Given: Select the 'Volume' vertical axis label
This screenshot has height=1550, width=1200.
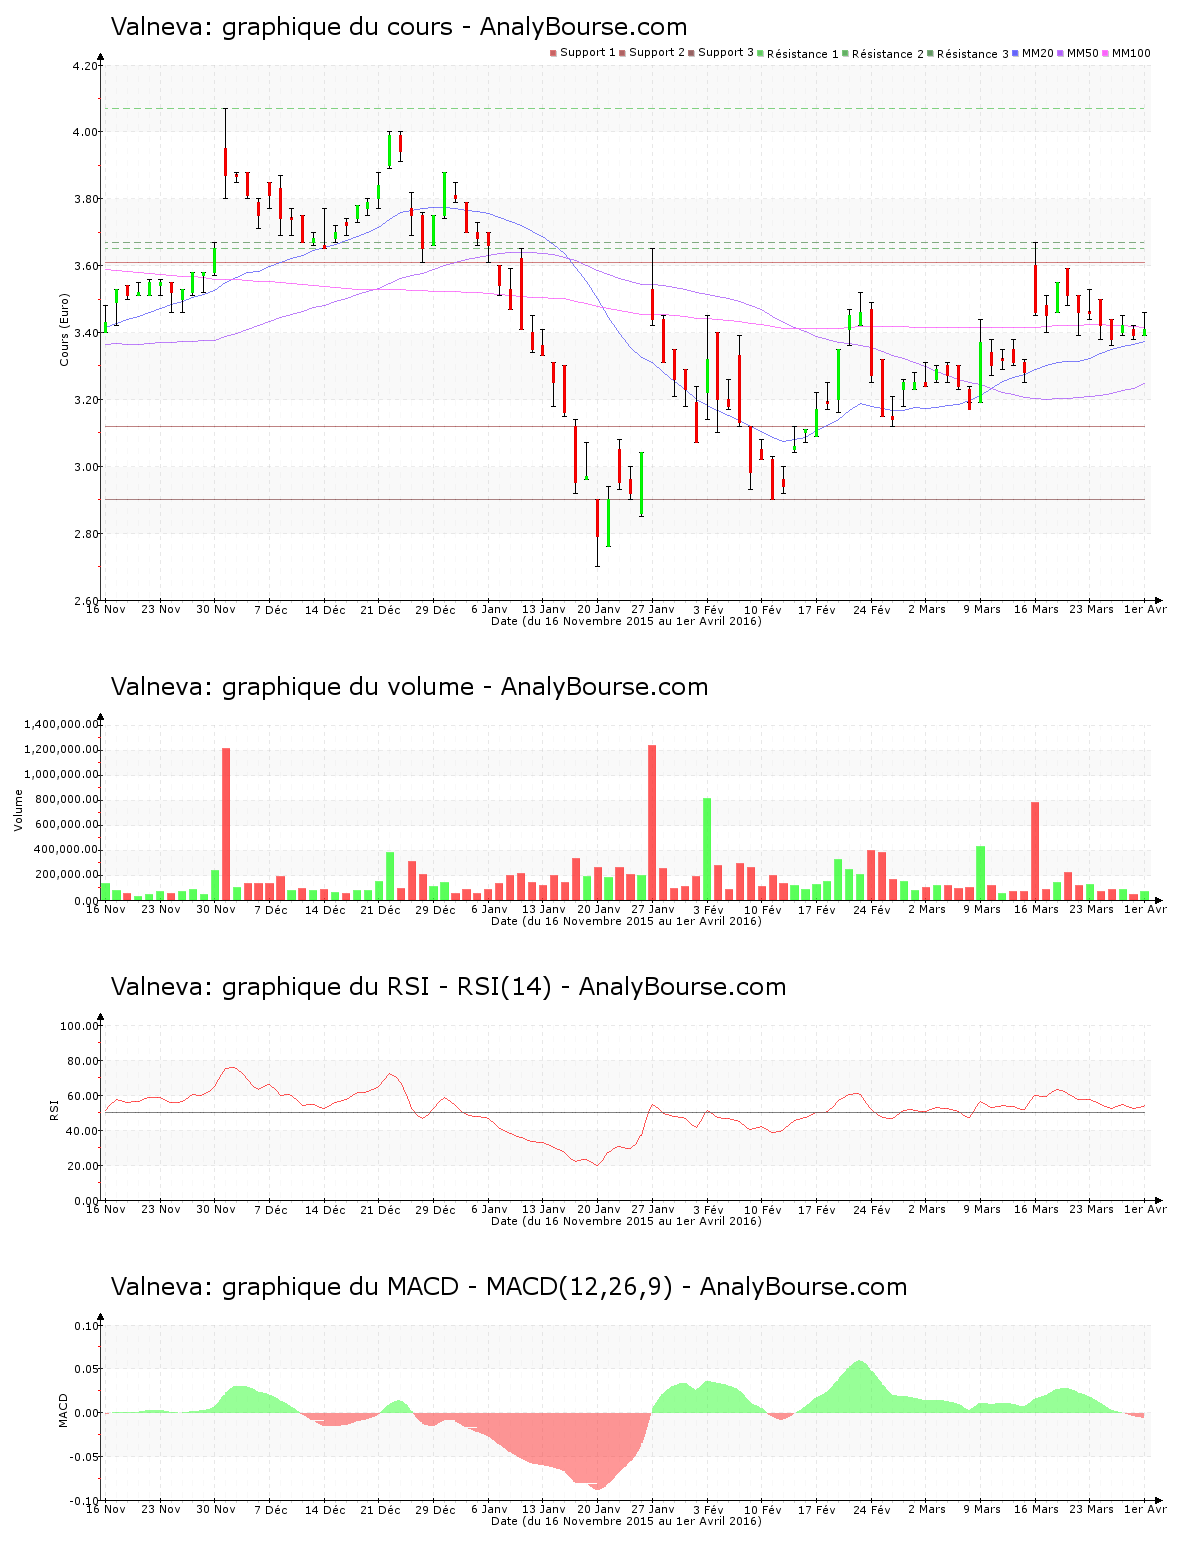Looking at the screenshot, I should (18, 810).
